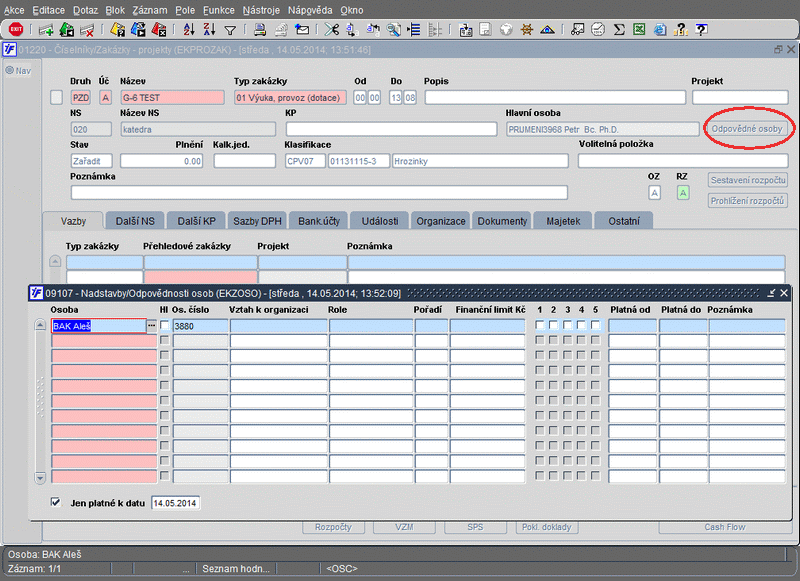Click the Sigma sum icon
Viewport: 800px width, 581px height.
[619, 30]
